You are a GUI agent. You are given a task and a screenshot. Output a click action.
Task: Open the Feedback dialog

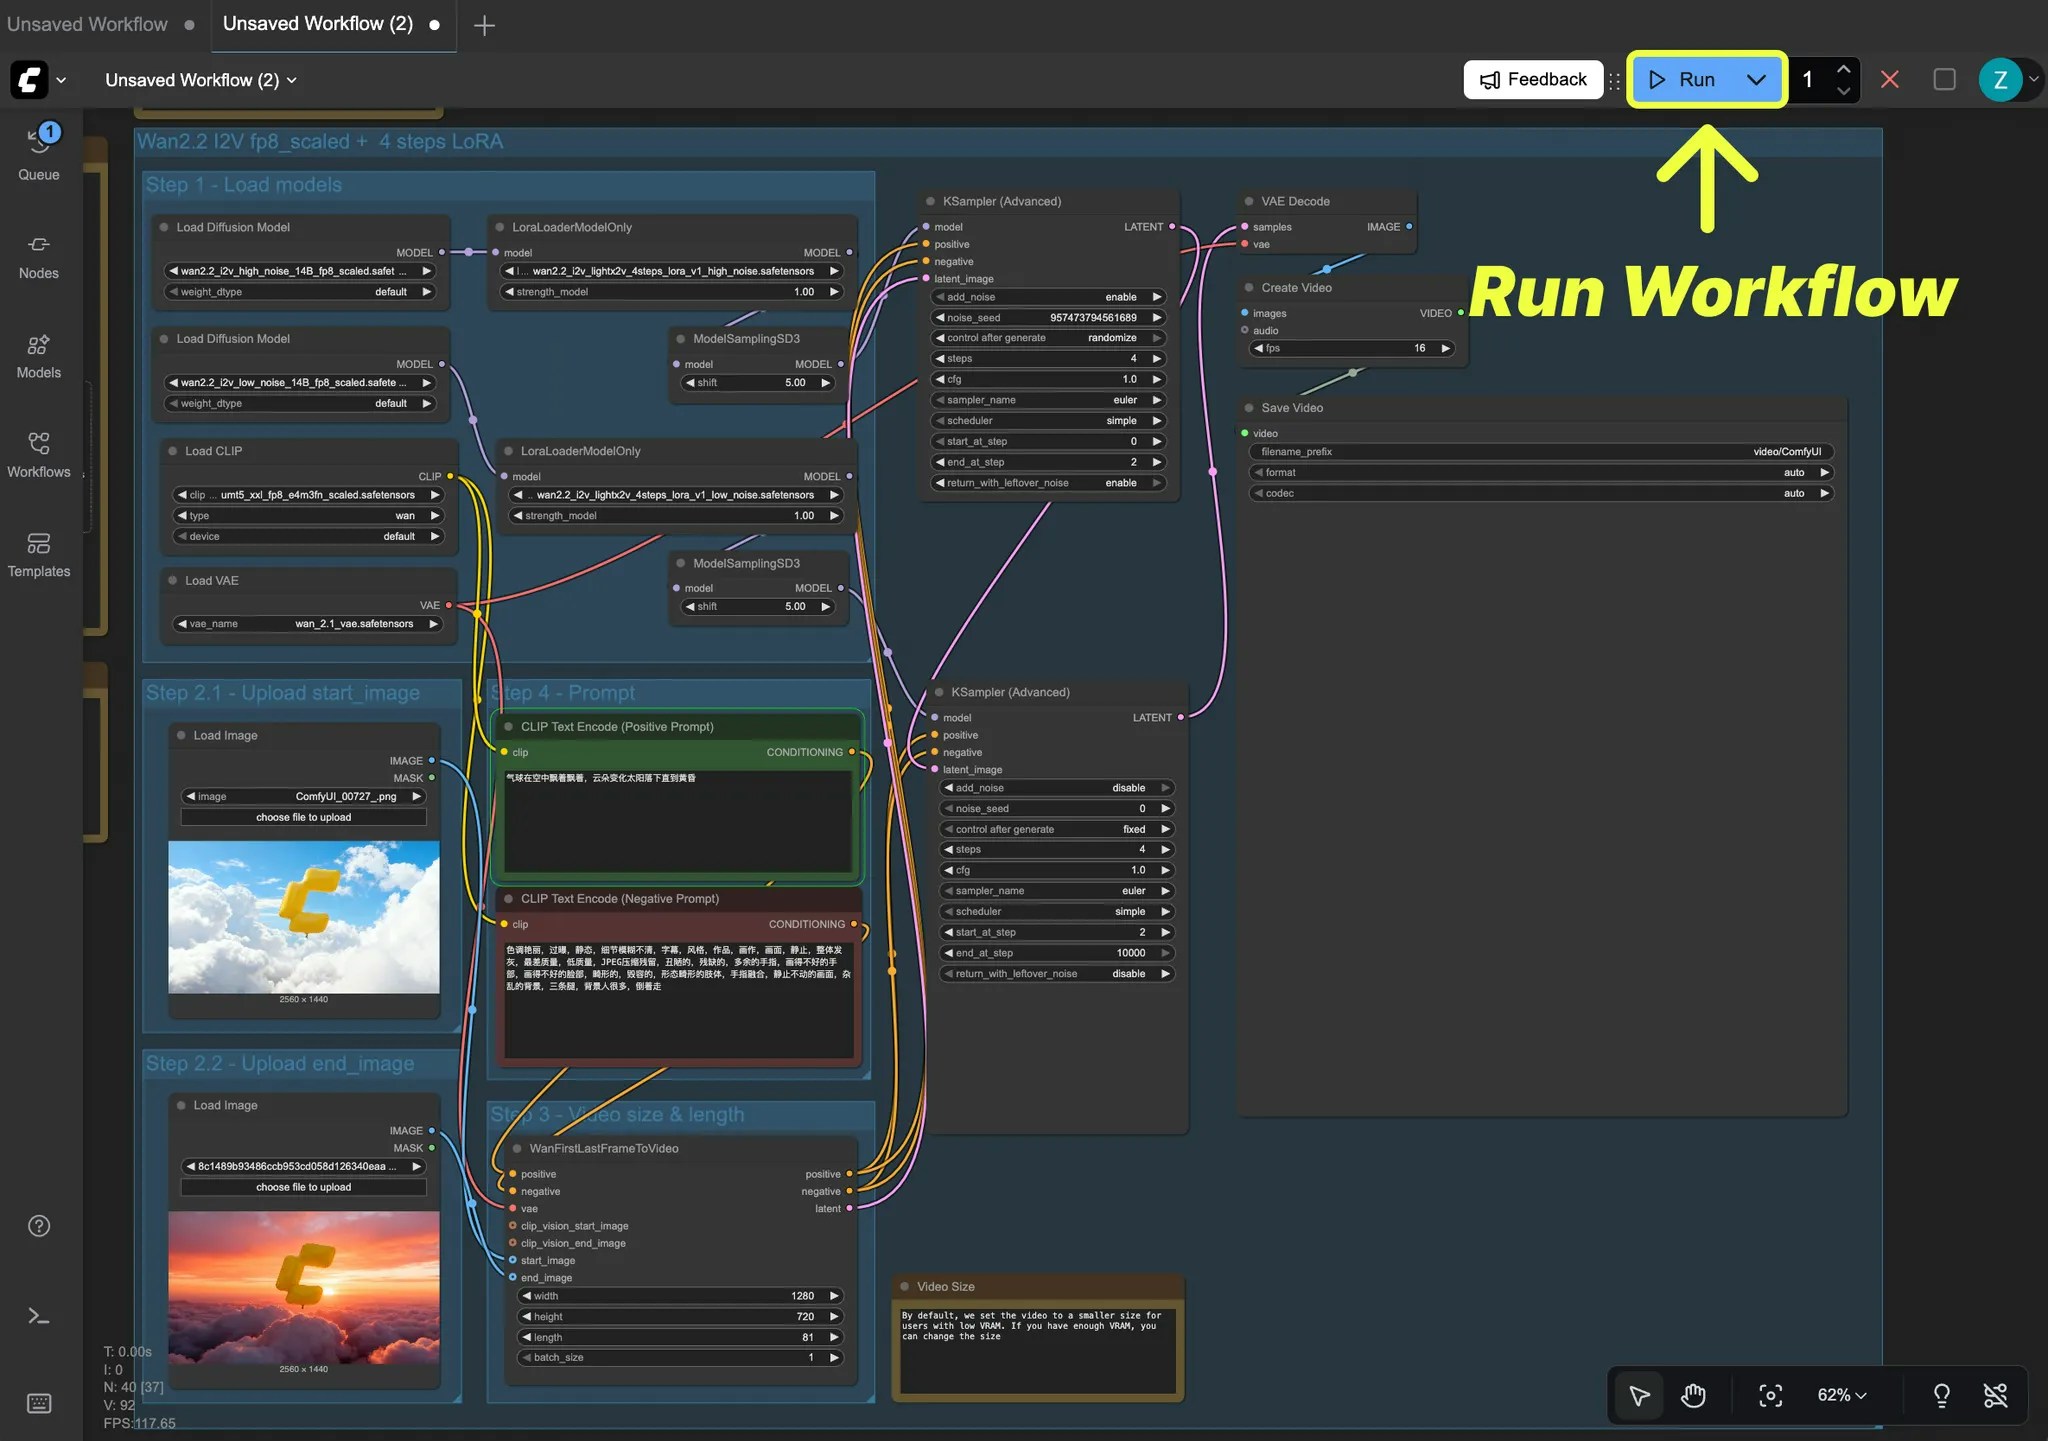pyautogui.click(x=1531, y=79)
